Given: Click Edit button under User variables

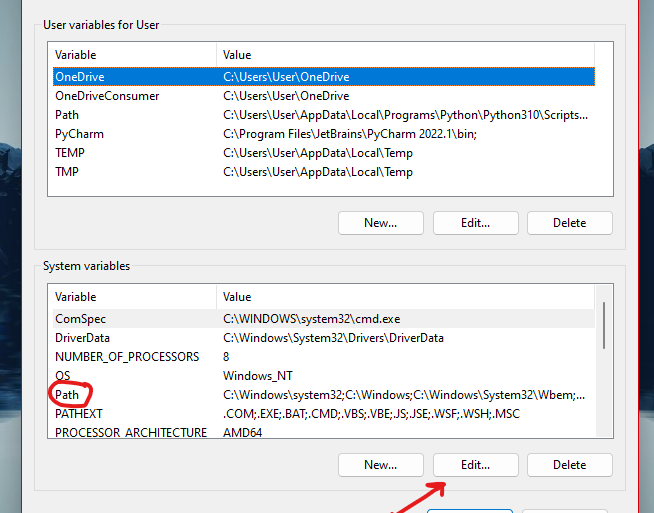Looking at the screenshot, I should click(x=475, y=223).
